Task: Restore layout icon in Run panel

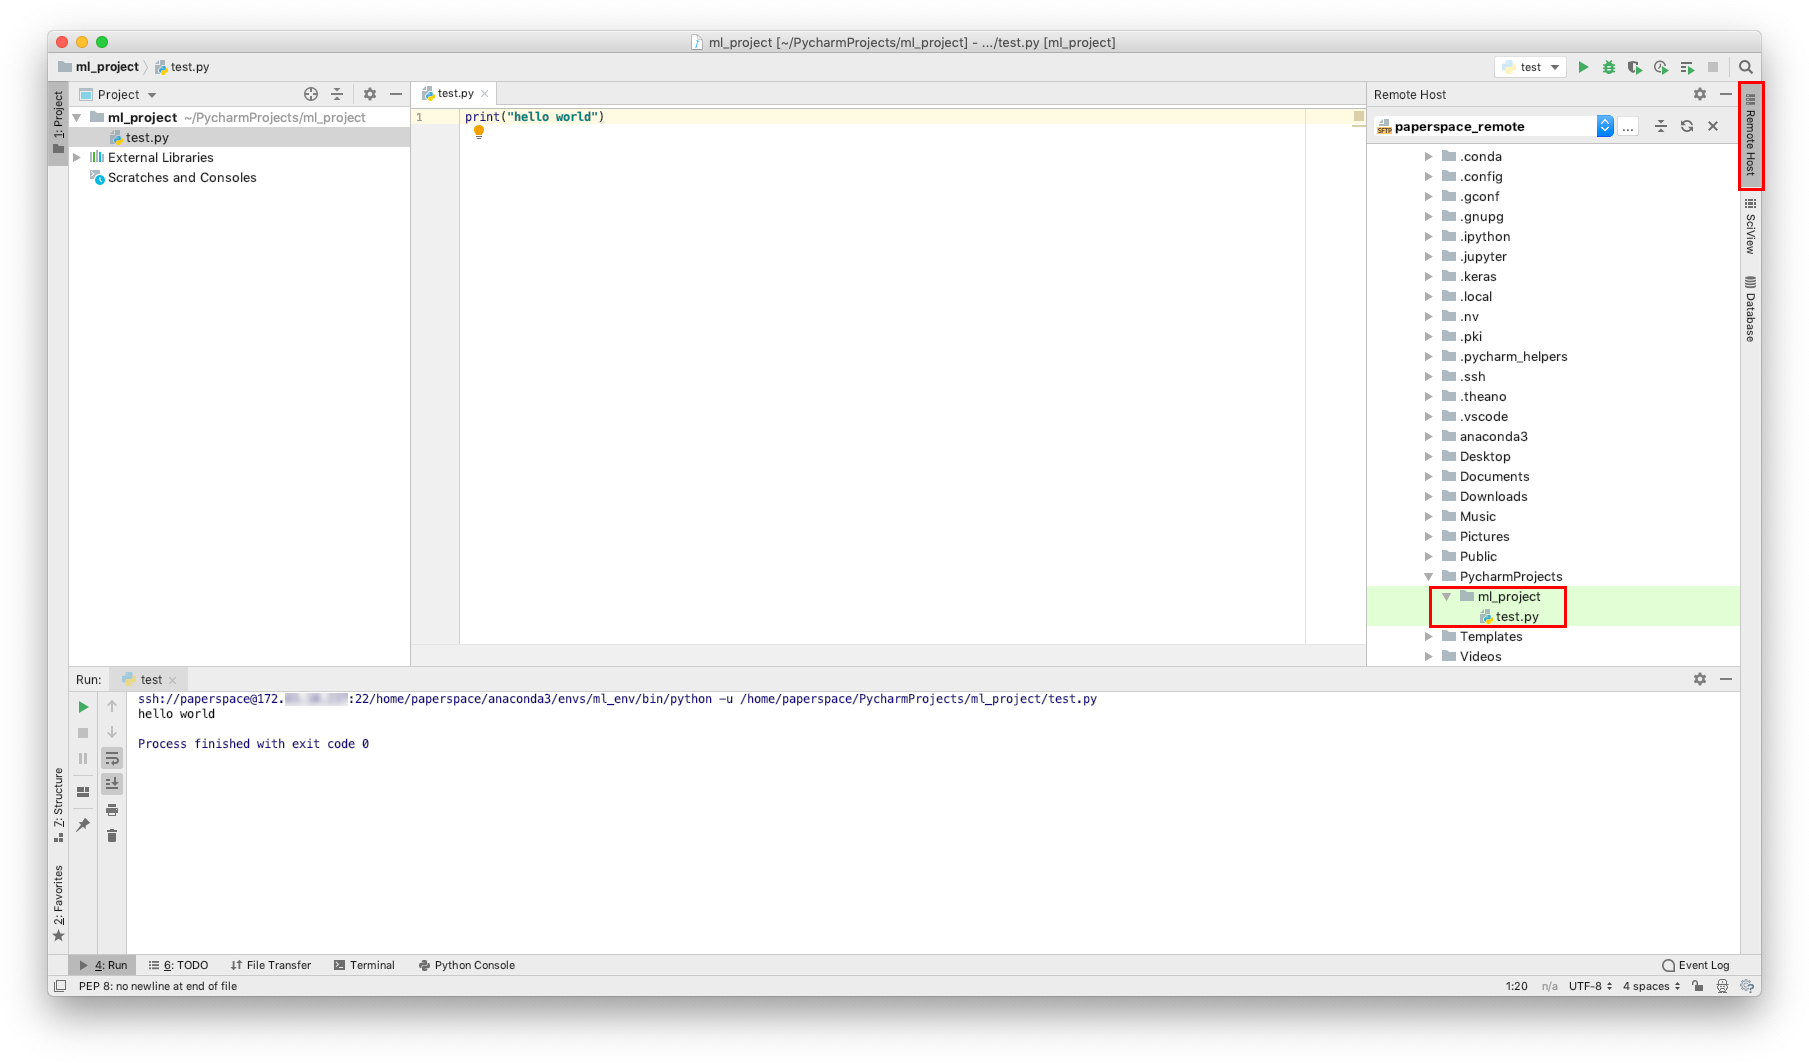Action: [x=83, y=792]
